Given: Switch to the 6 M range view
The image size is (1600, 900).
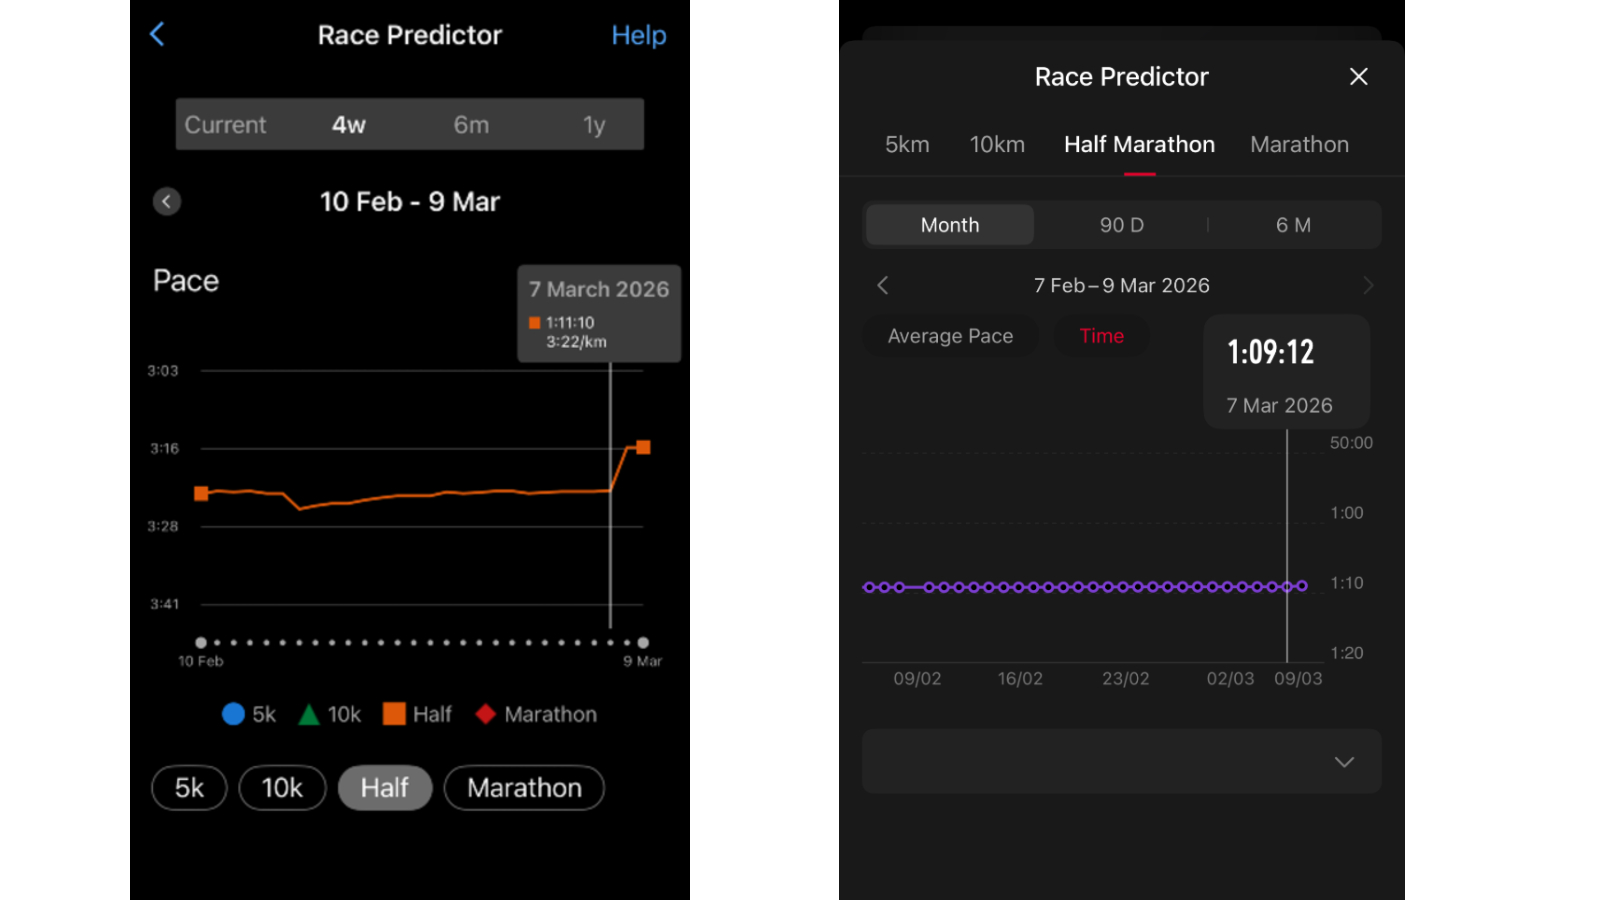Looking at the screenshot, I should click(x=1292, y=224).
